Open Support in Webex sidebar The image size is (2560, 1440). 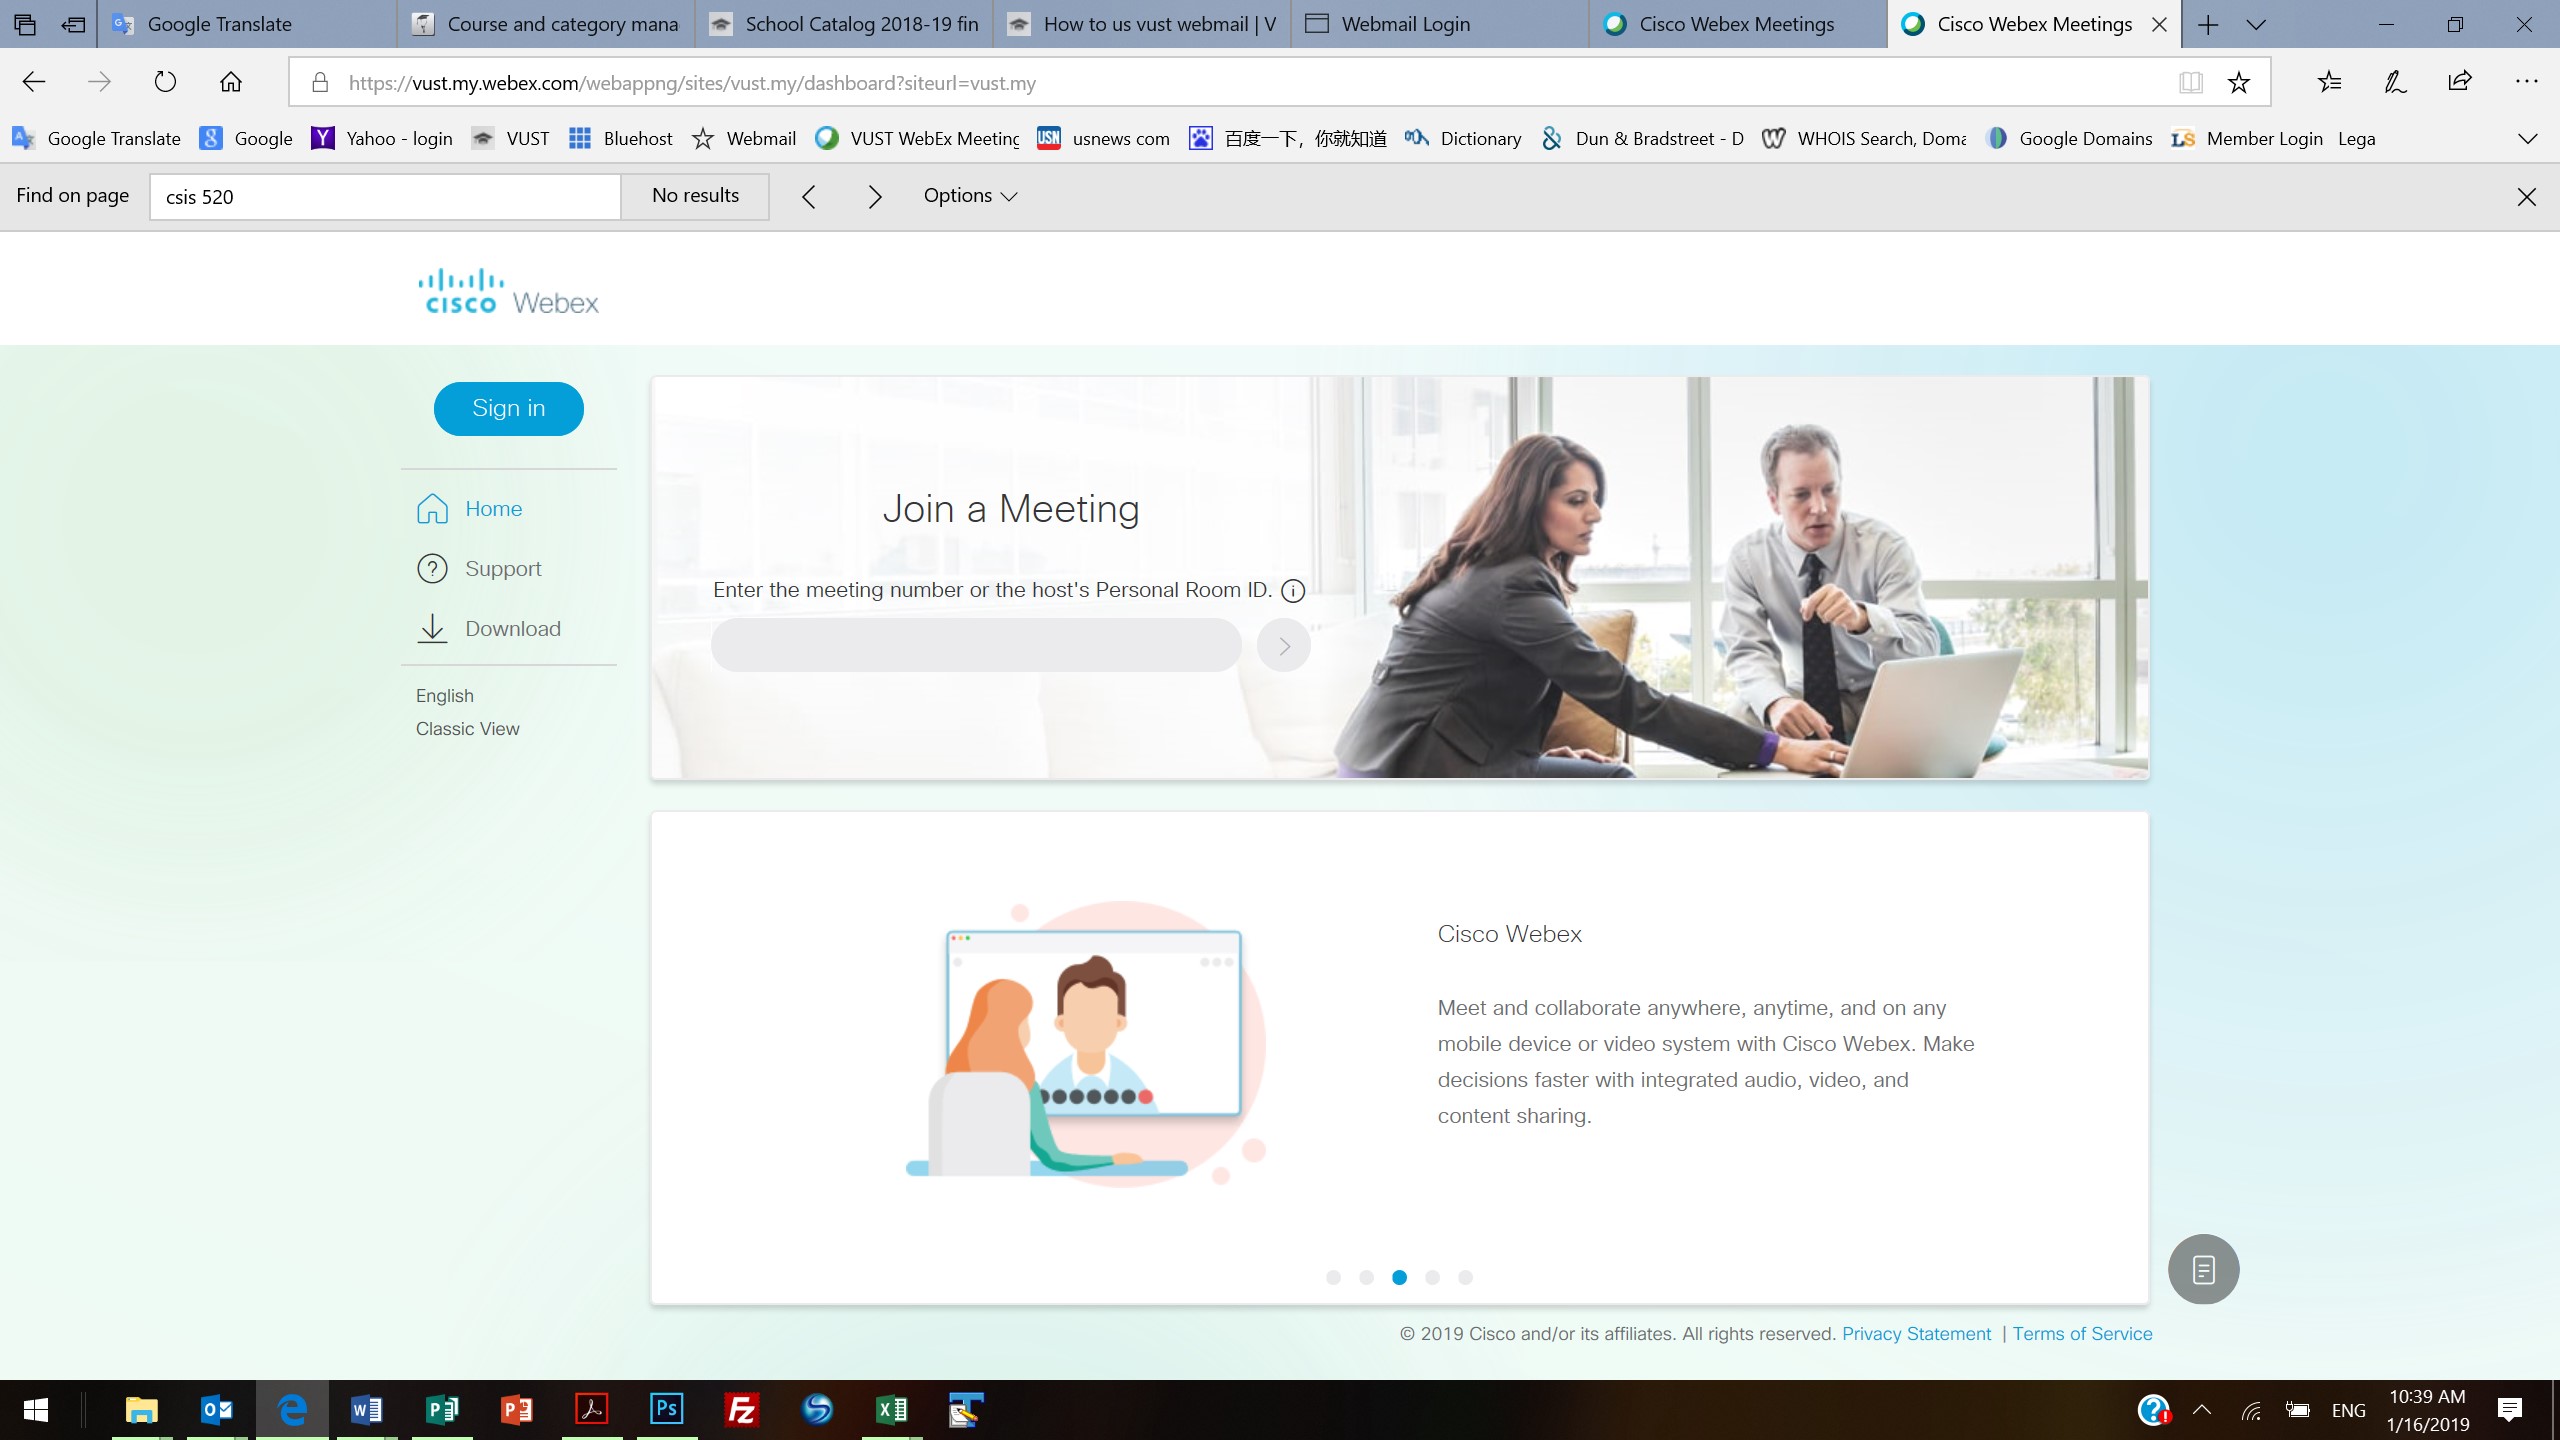(x=479, y=569)
